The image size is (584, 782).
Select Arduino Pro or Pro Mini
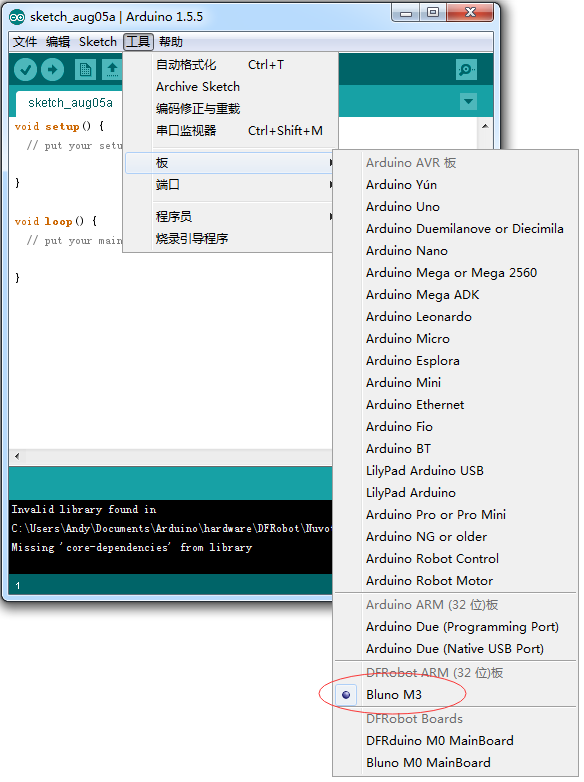point(456,514)
